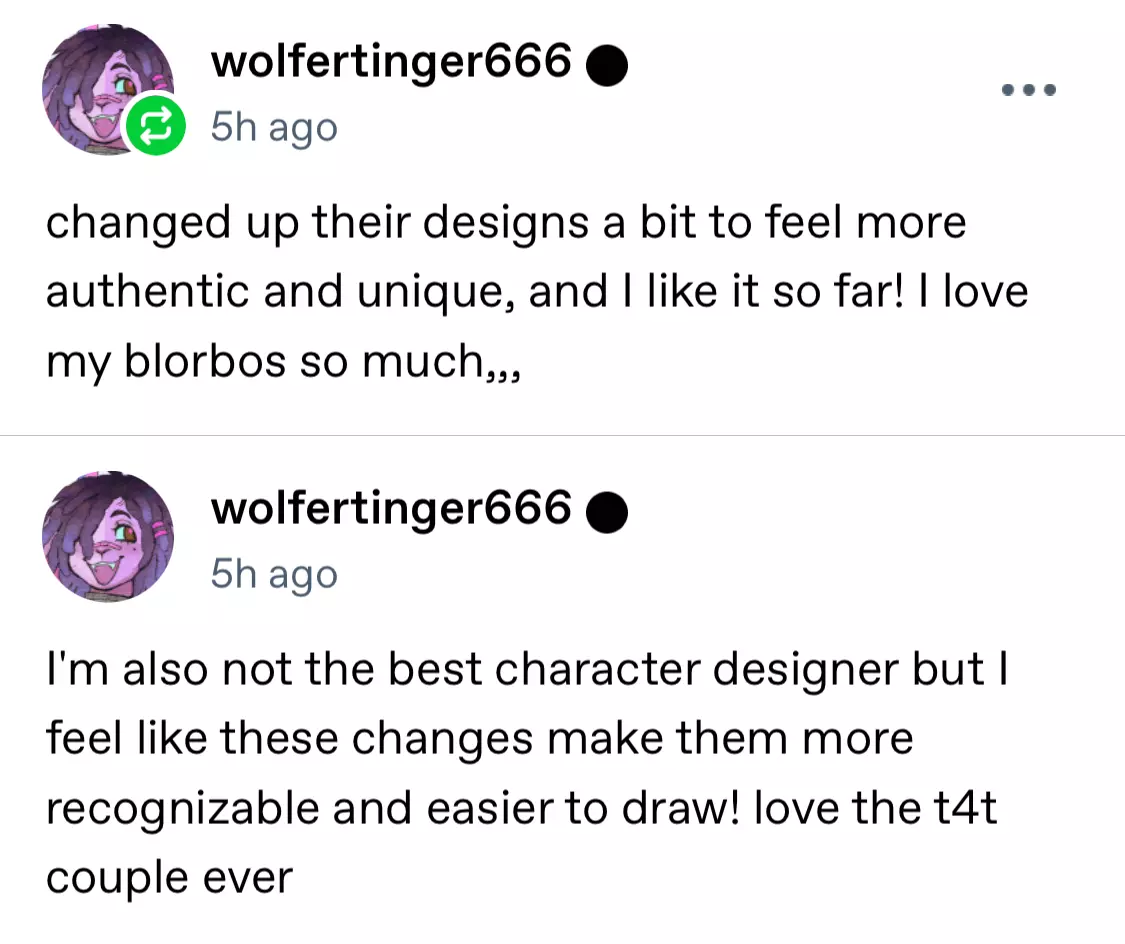Visit wolfertinger666 blog from top post username

point(390,64)
